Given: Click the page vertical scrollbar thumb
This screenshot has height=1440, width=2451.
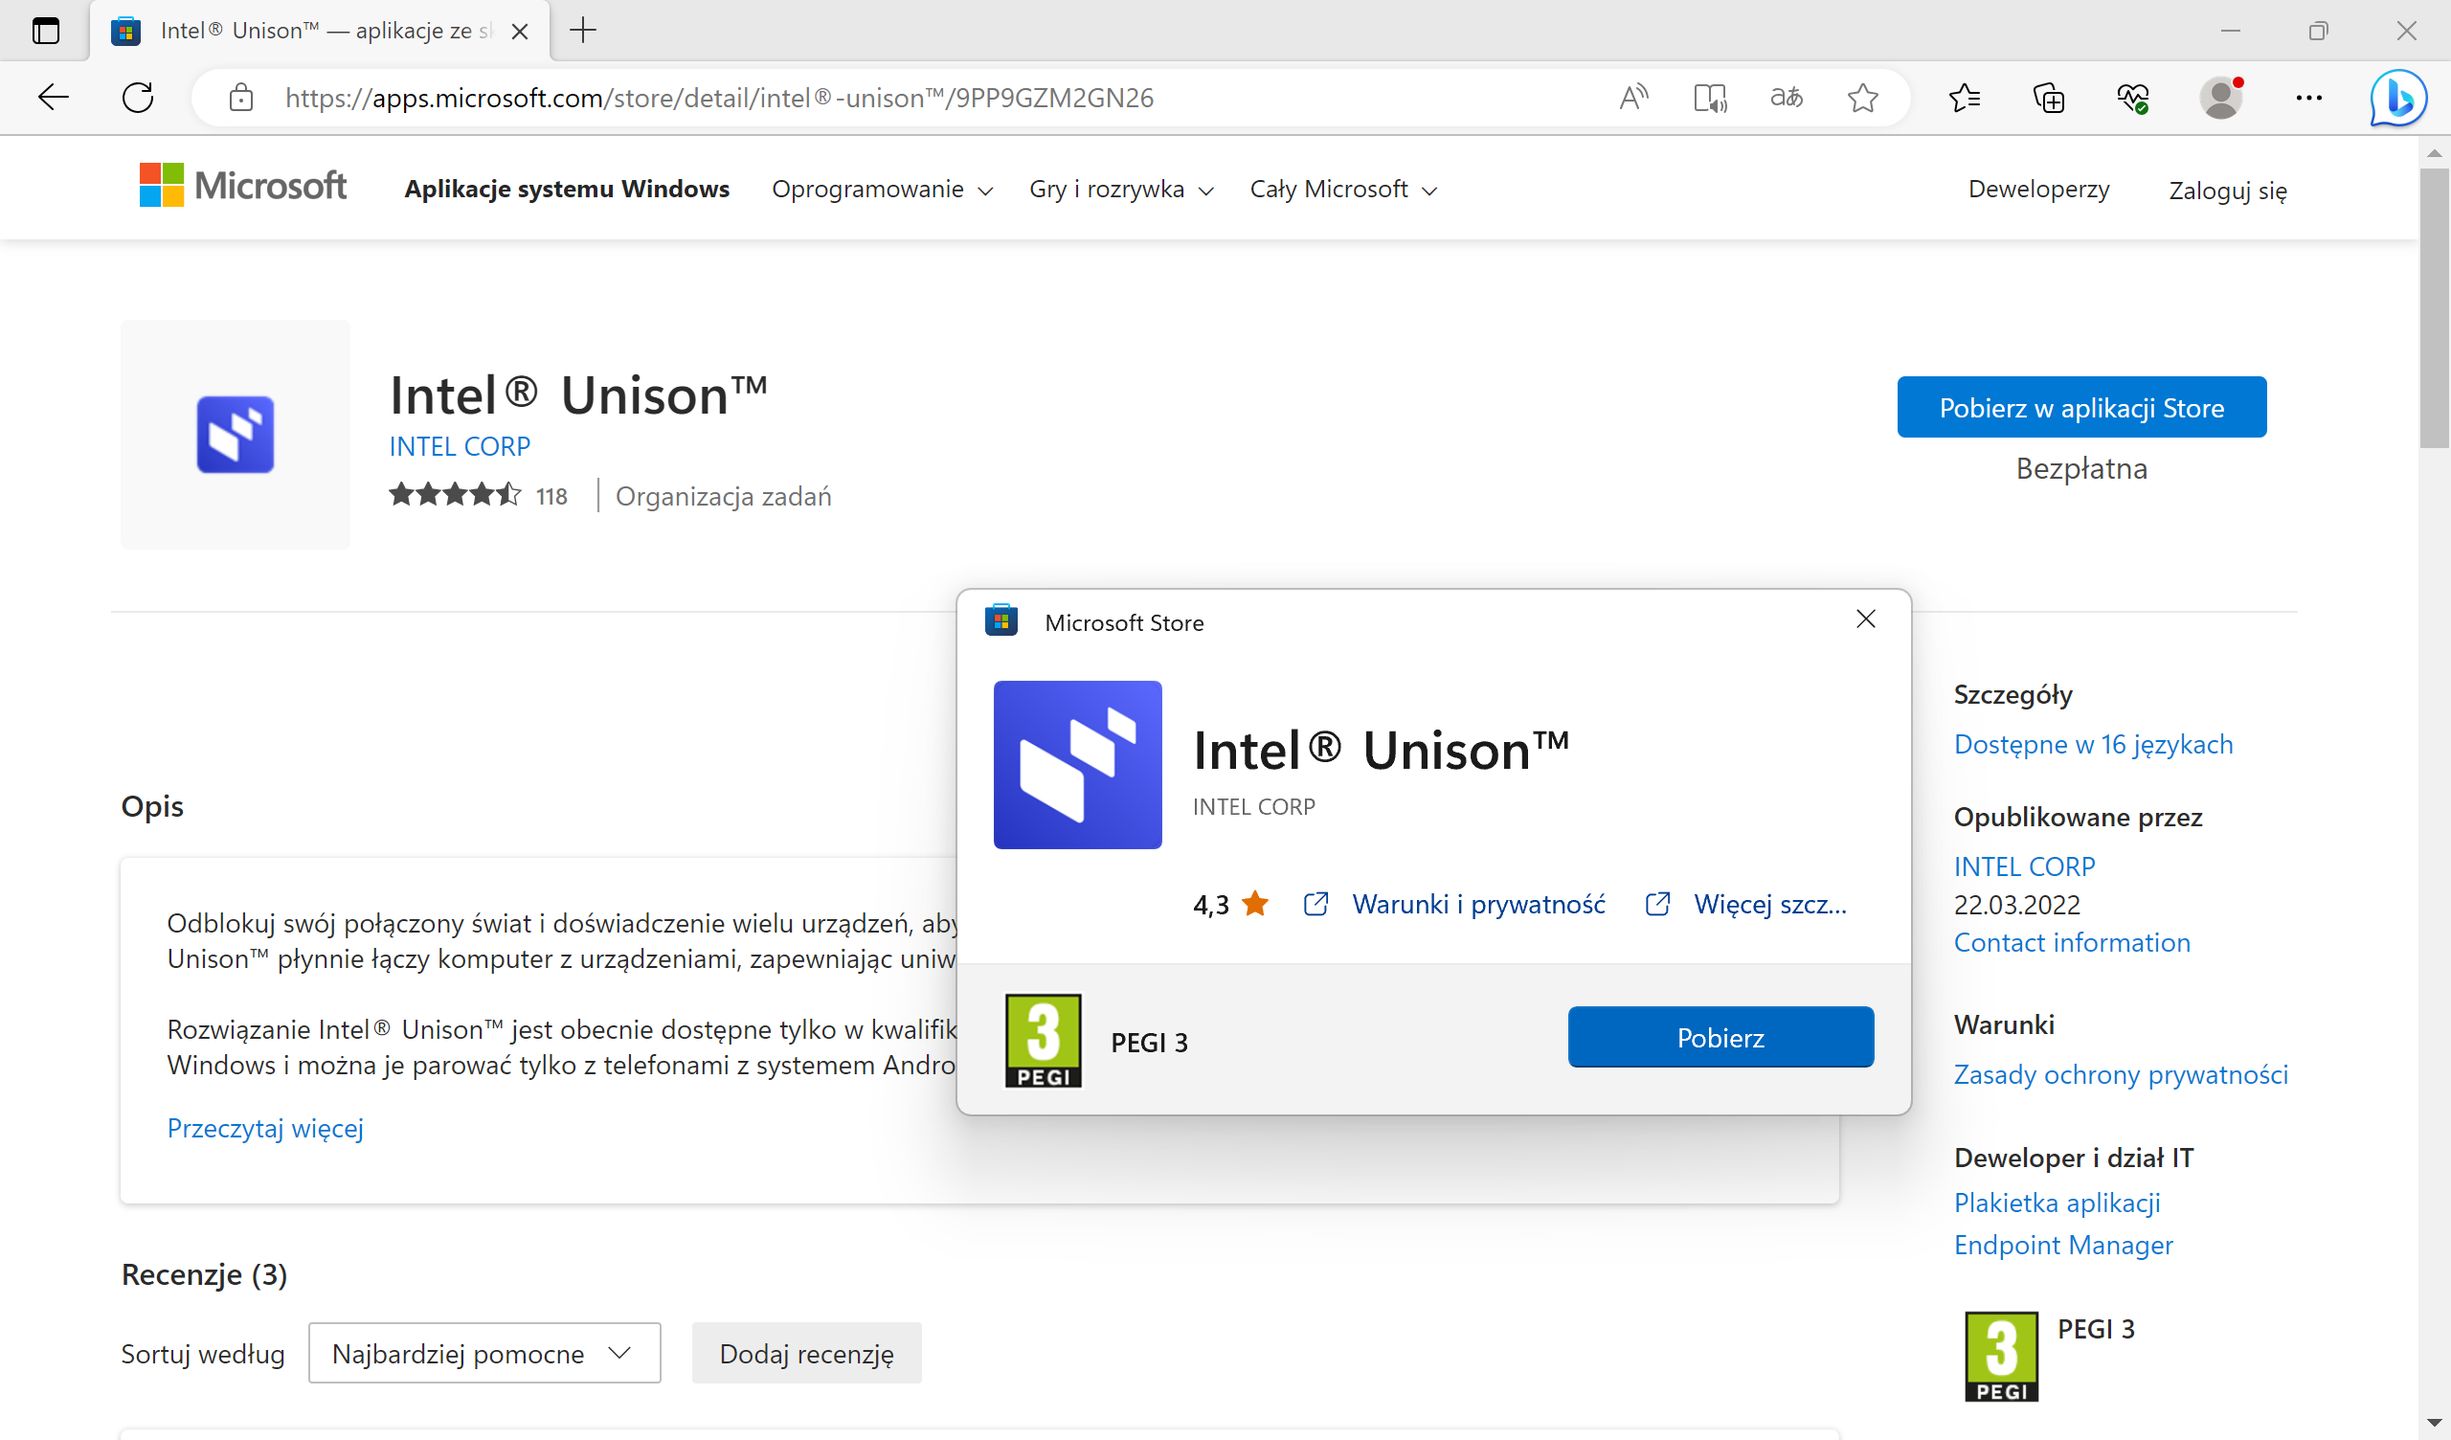Looking at the screenshot, I should 2434,308.
